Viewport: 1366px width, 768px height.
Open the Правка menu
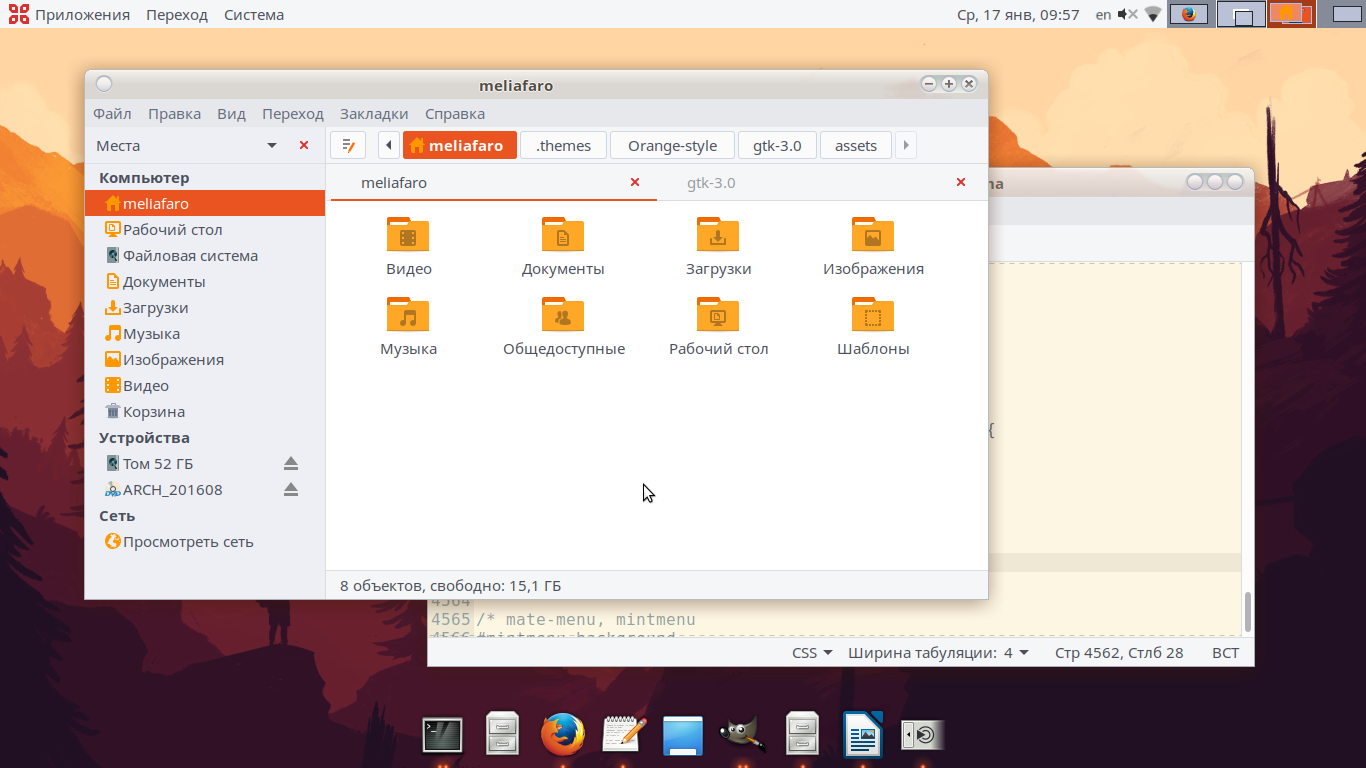174,114
